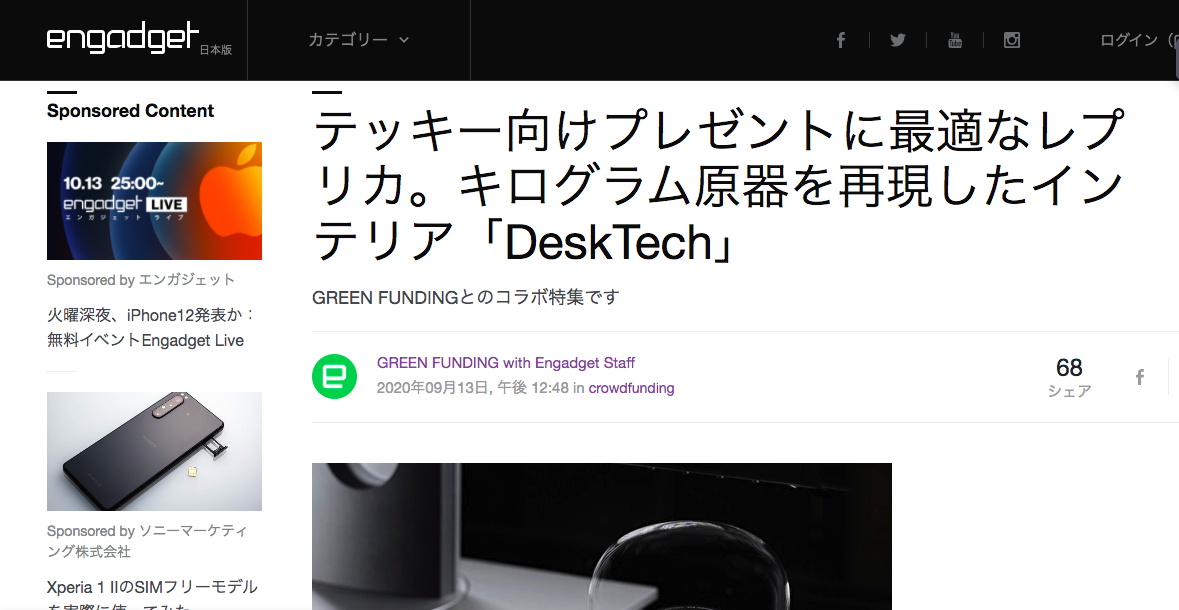The width and height of the screenshot is (1179, 610).
Task: Open the Twitter icon in header
Action: 898,40
